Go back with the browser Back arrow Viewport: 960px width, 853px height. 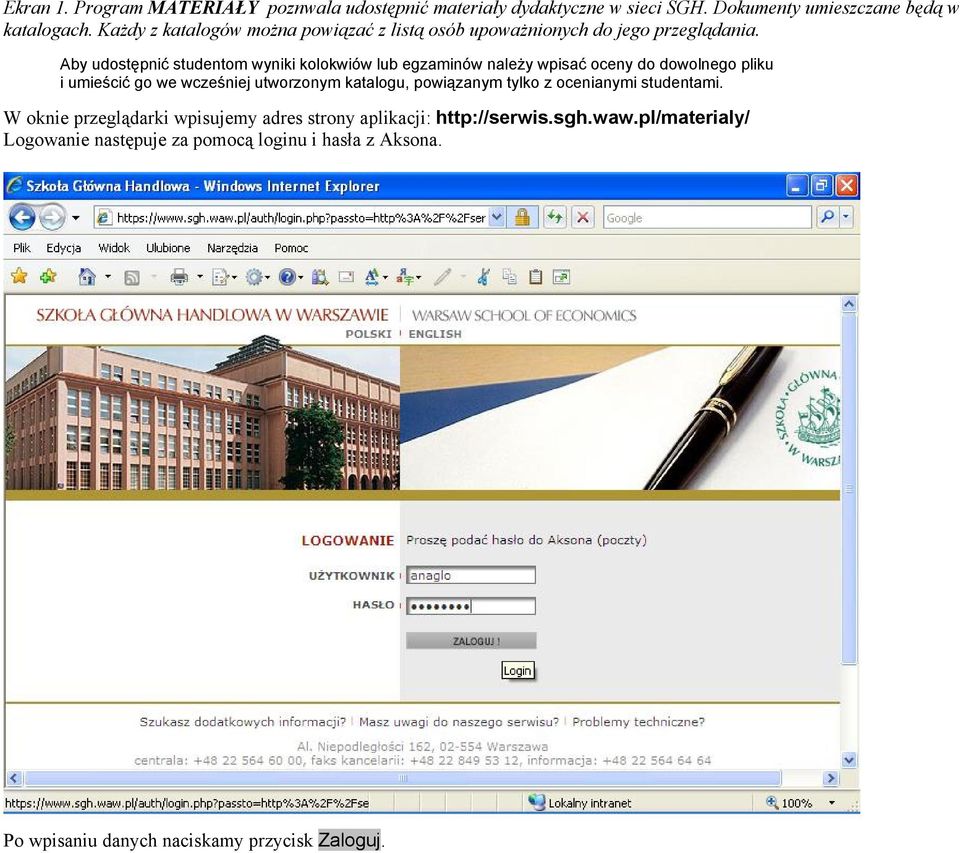[x=23, y=217]
